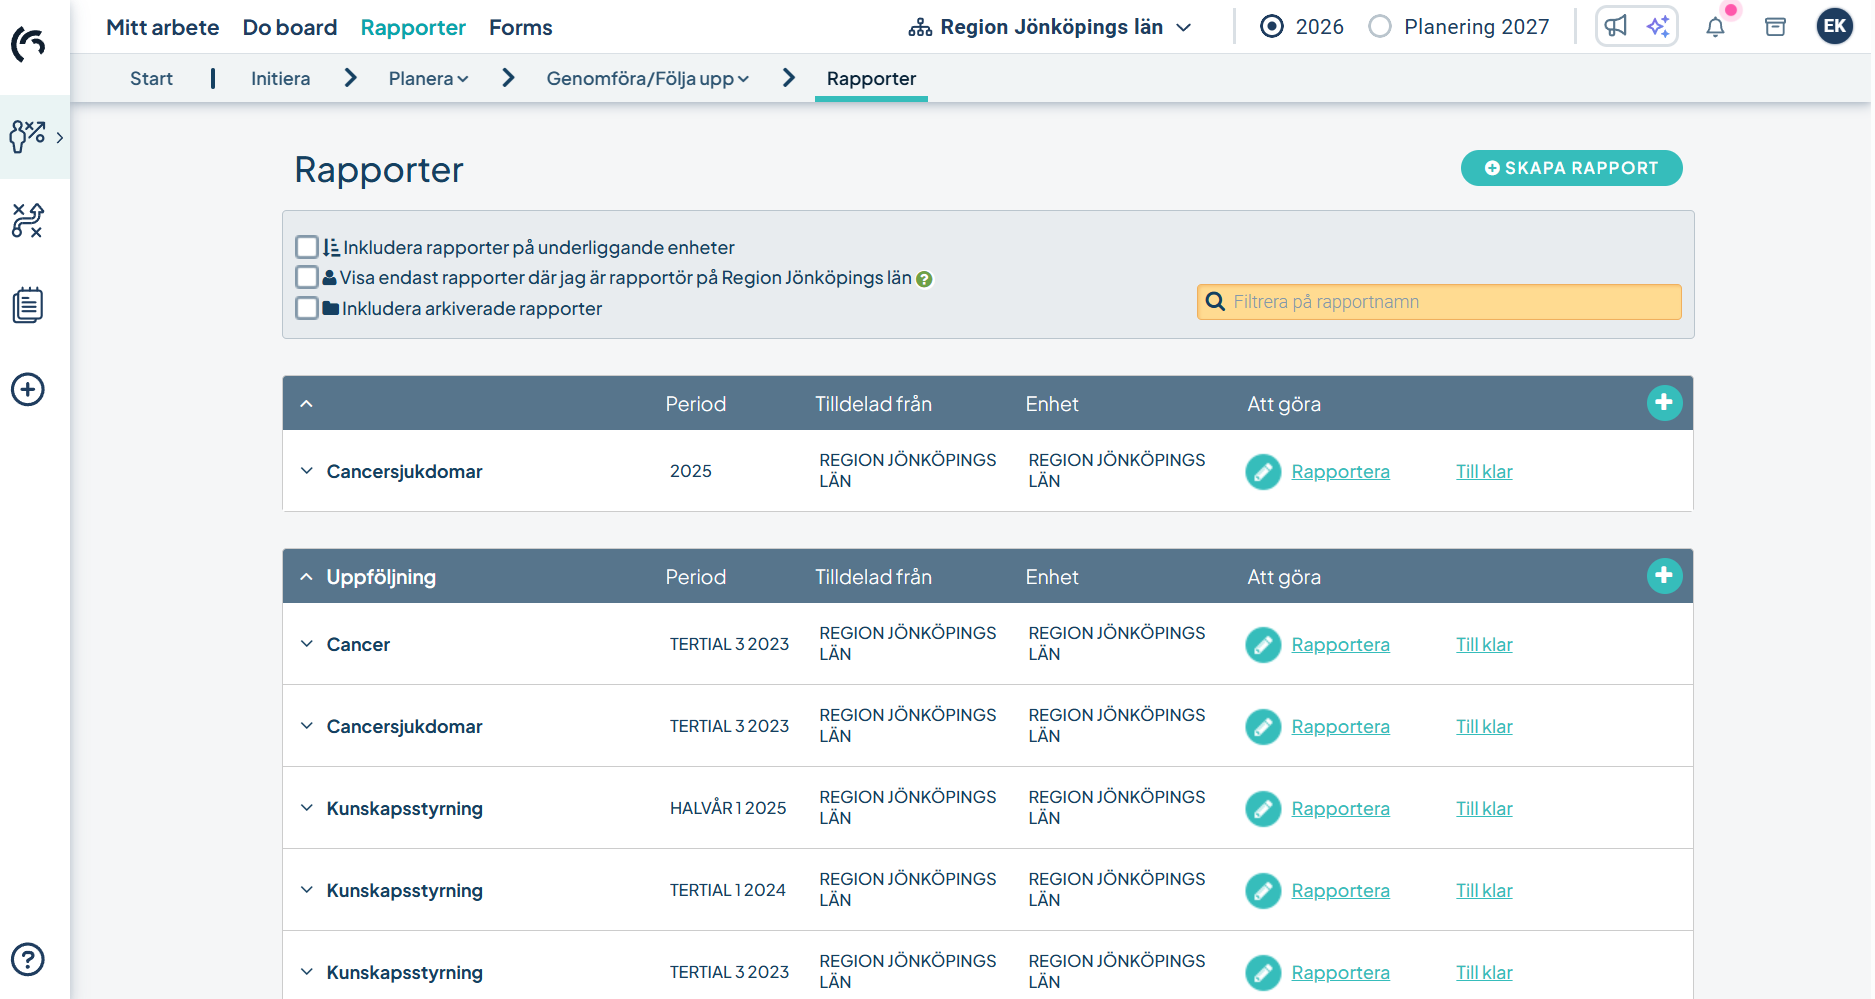Expand the Genomföra/Följa upp menu
This screenshot has height=999, width=1875.
pyautogui.click(x=647, y=79)
